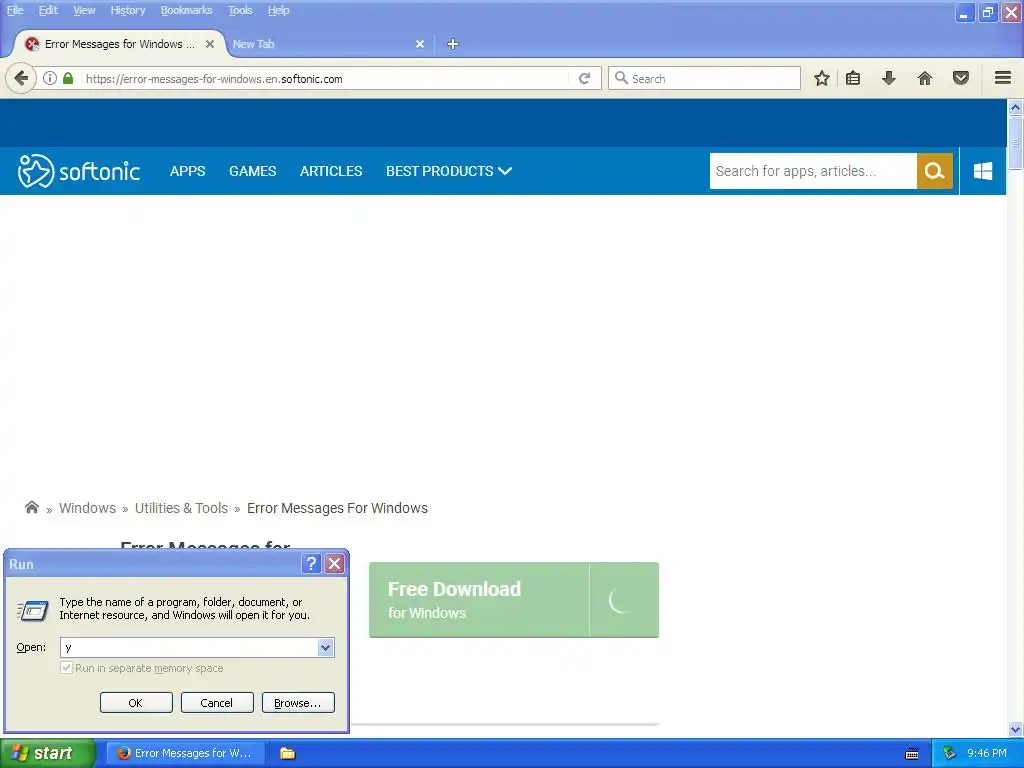The image size is (1024, 768).
Task: Go back with the Firefox back arrow
Action: [x=21, y=78]
